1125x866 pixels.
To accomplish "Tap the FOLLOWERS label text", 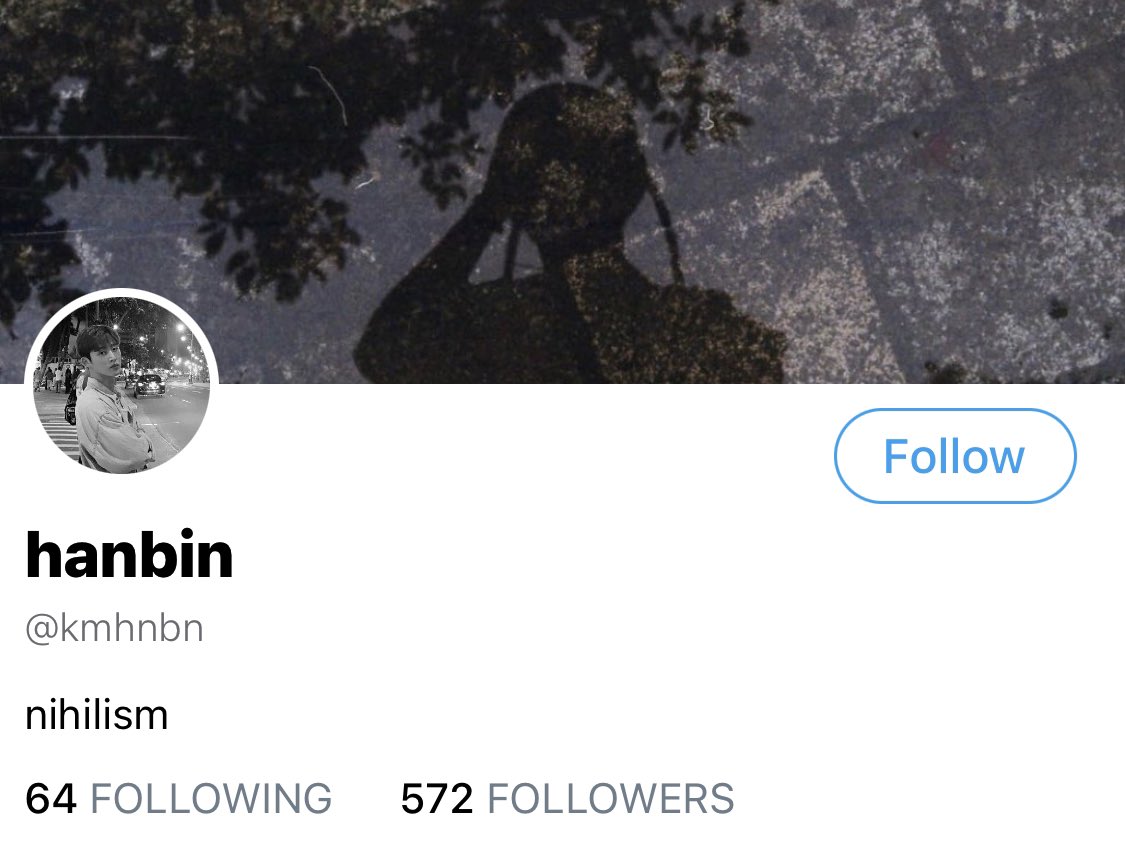I will pos(611,799).
